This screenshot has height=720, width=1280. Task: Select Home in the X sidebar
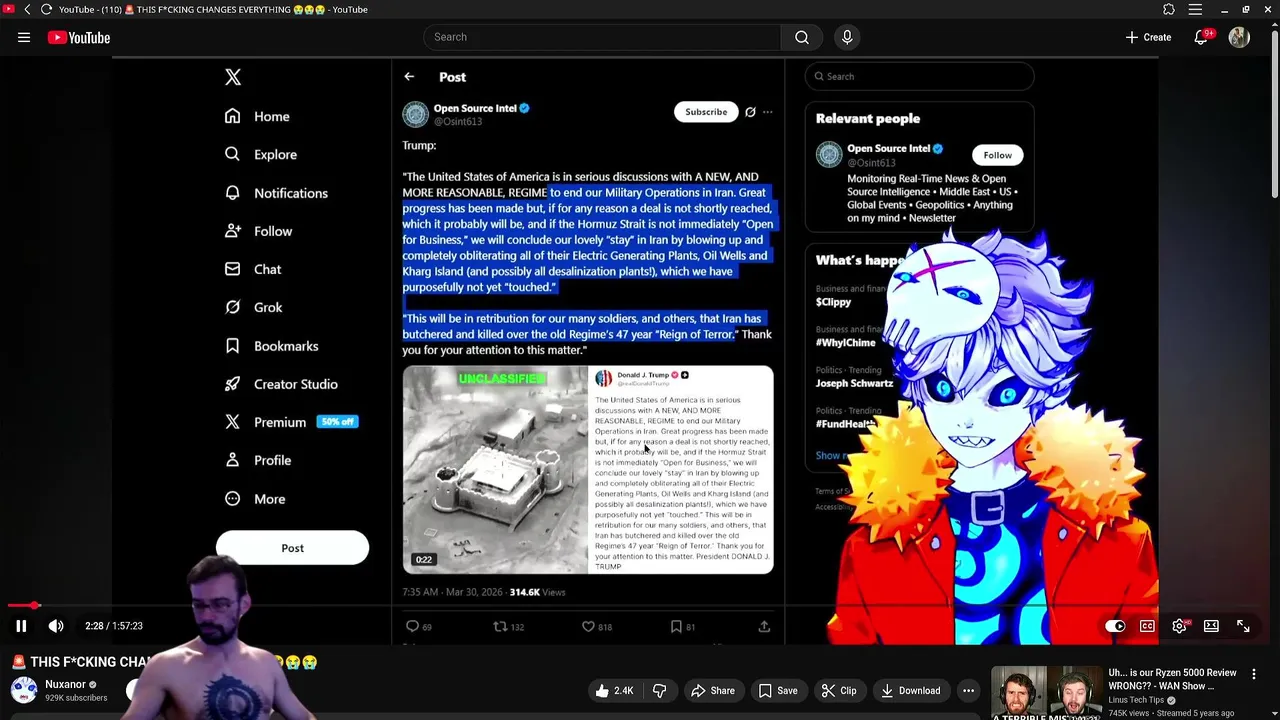click(x=257, y=117)
